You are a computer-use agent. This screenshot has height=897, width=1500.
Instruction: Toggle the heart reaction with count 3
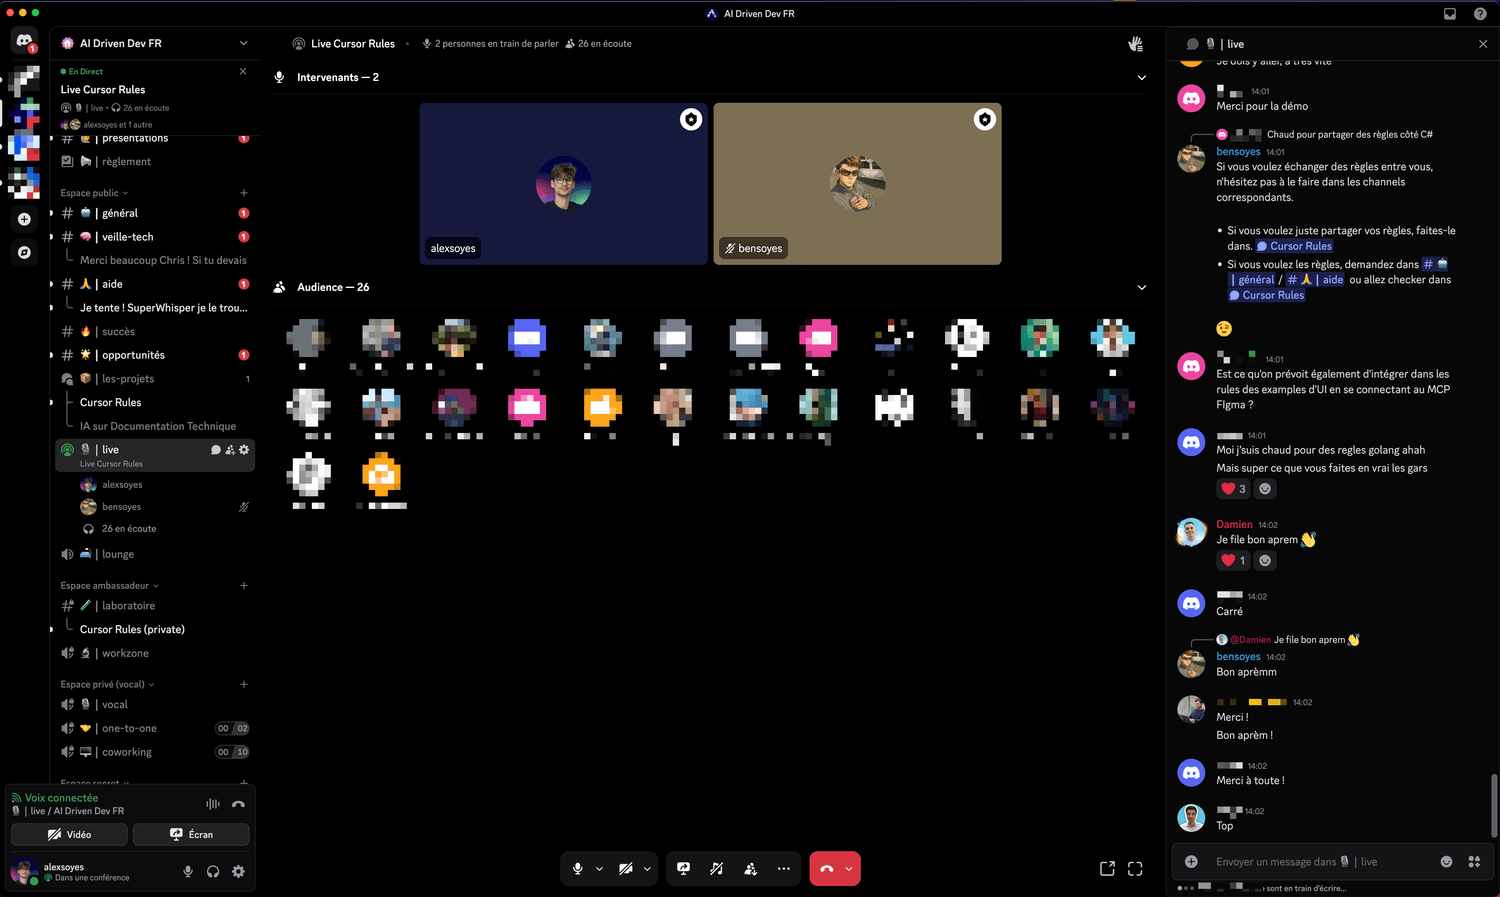tap(1232, 488)
